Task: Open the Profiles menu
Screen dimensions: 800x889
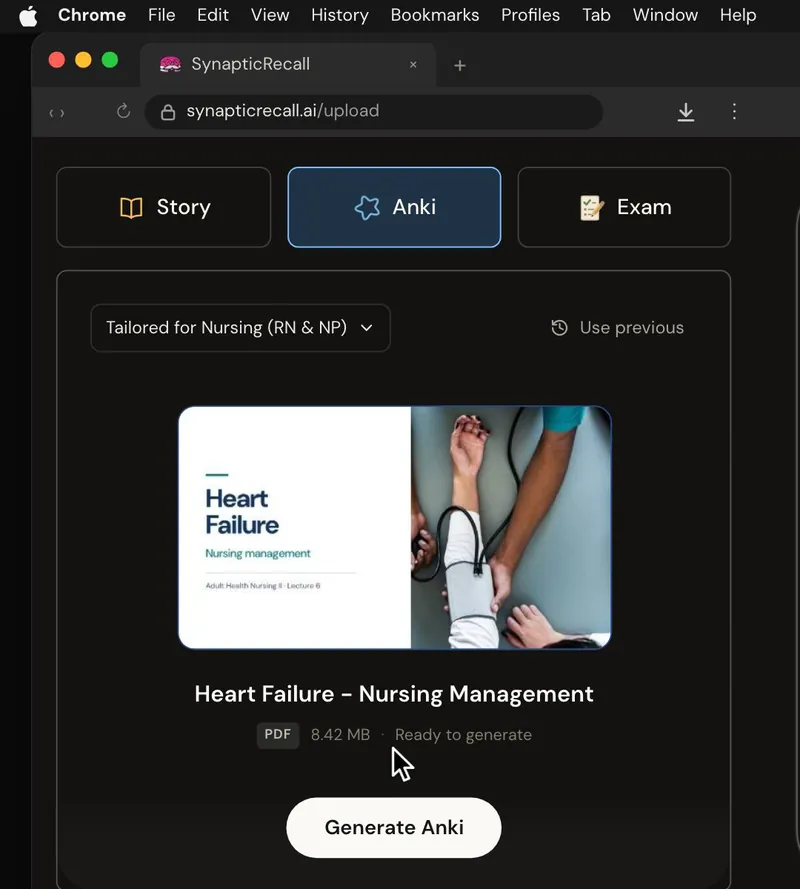Action: point(530,15)
